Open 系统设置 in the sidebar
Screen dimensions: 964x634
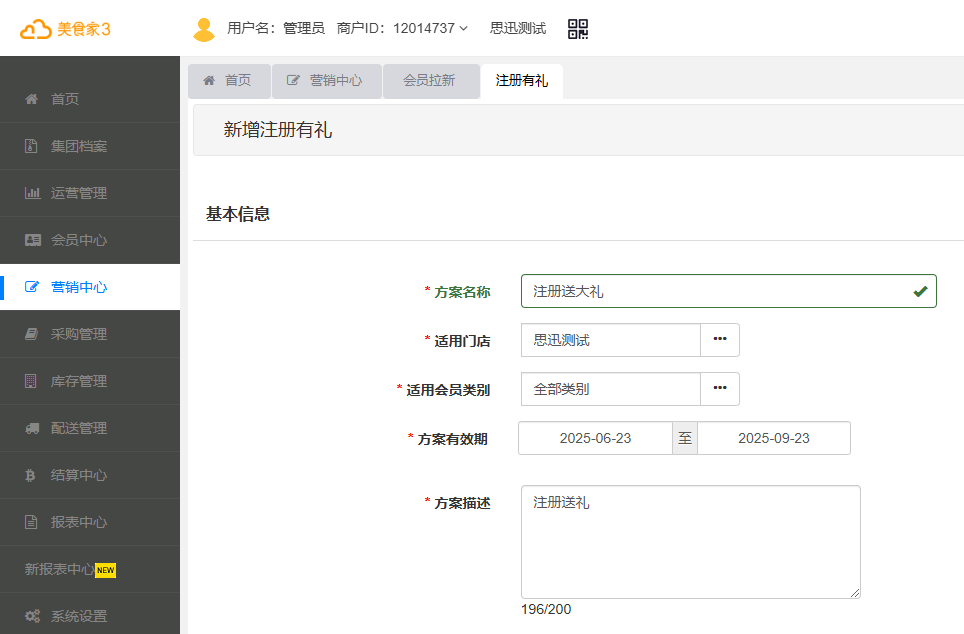point(90,616)
